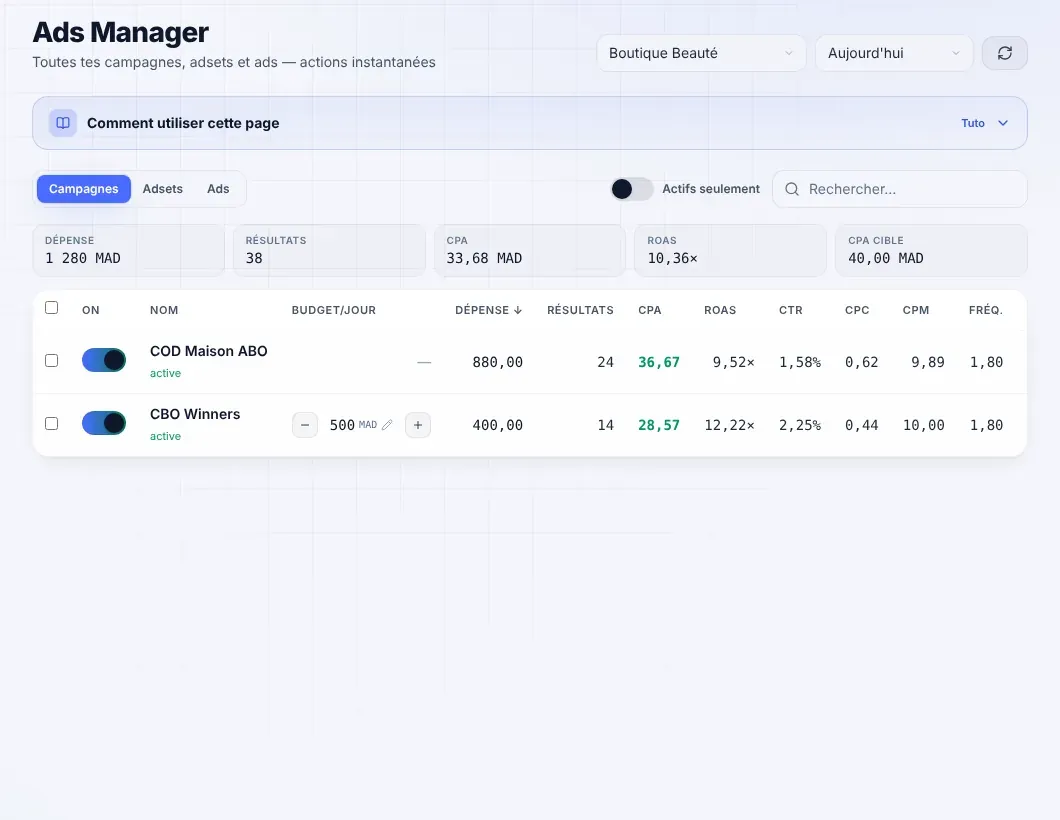Screen dimensions: 1060x820
Task: Open the Boutique Beauté account dropdown
Action: 701,53
